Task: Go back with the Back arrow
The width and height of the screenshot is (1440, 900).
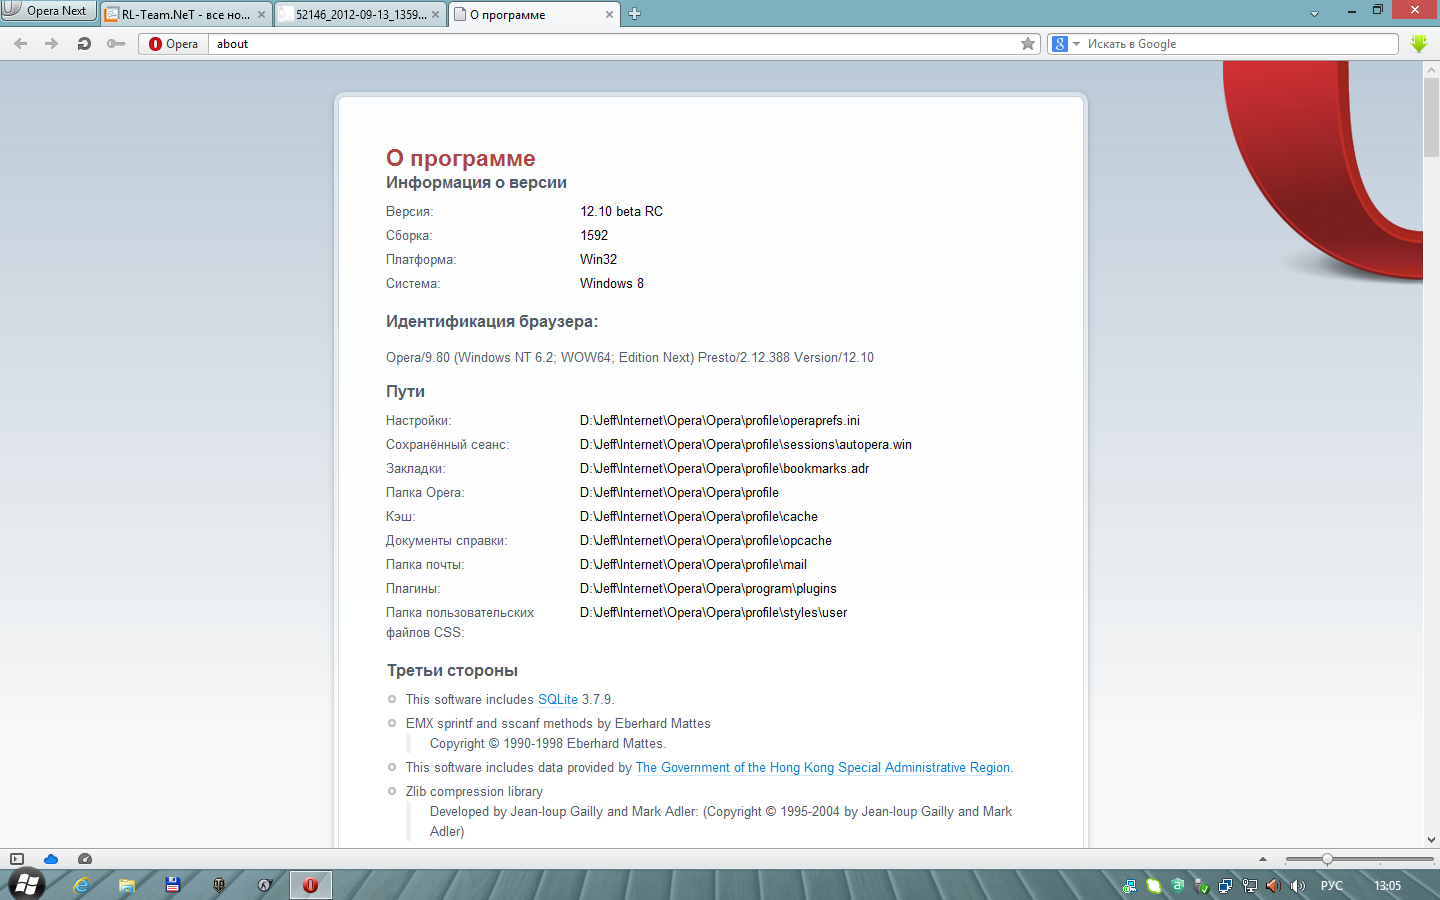Action: [x=21, y=44]
